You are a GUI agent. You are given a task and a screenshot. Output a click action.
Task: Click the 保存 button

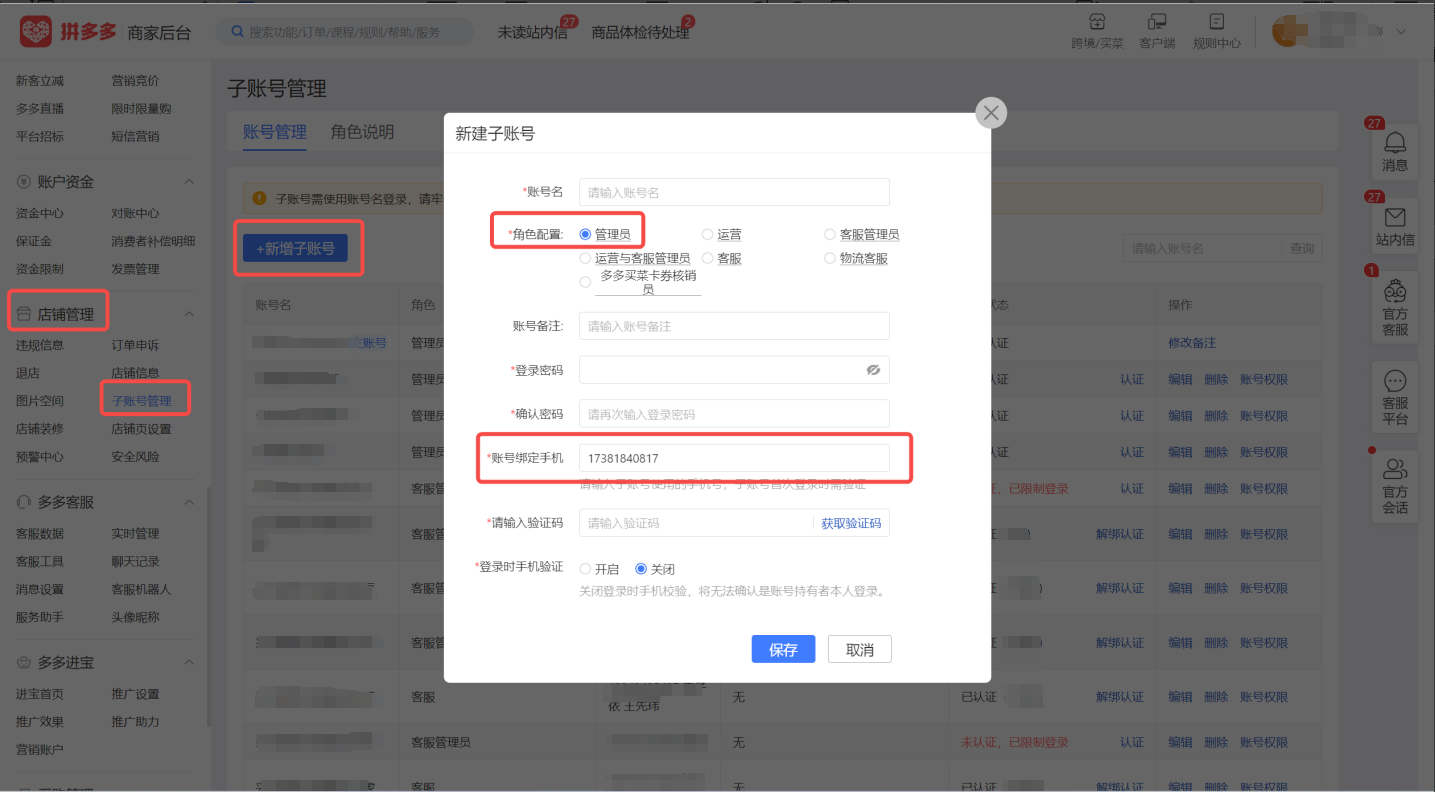(783, 649)
